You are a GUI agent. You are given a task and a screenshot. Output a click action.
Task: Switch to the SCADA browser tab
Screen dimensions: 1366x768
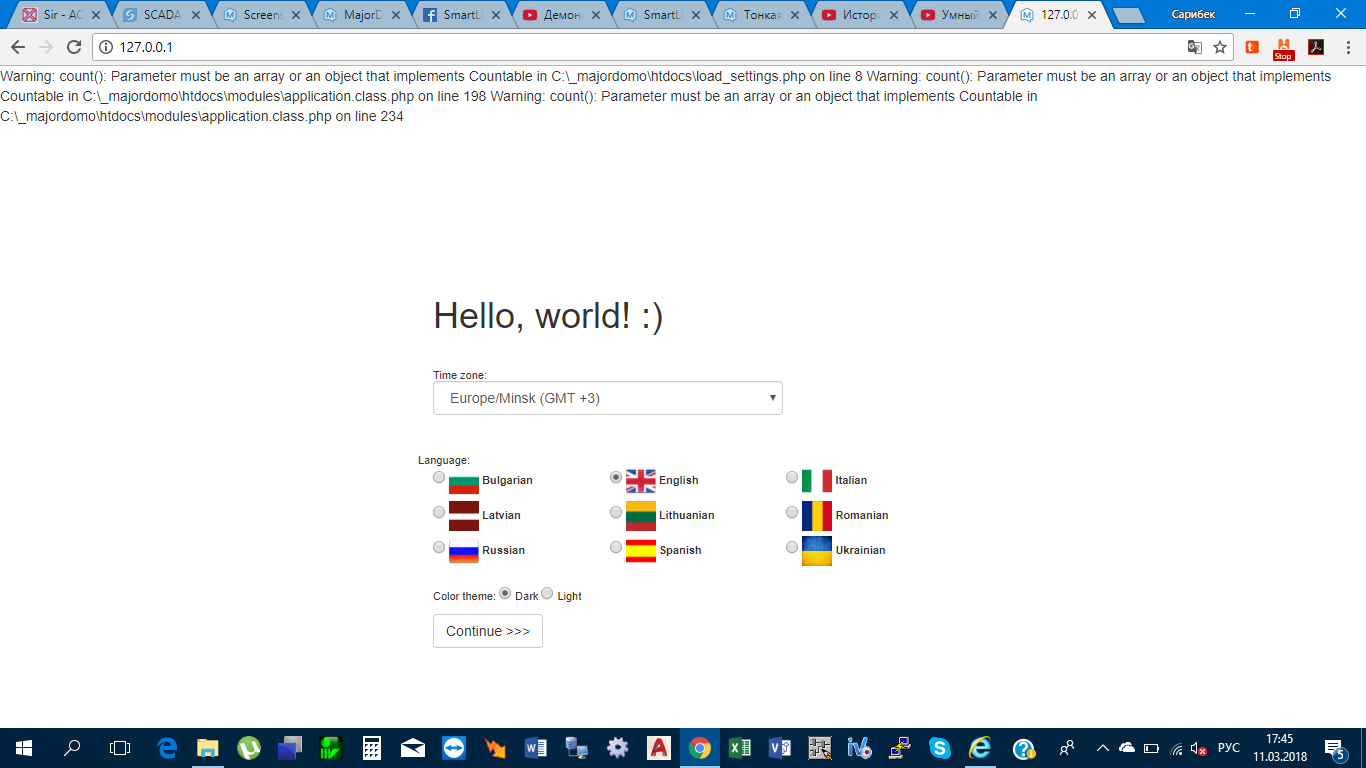(158, 15)
